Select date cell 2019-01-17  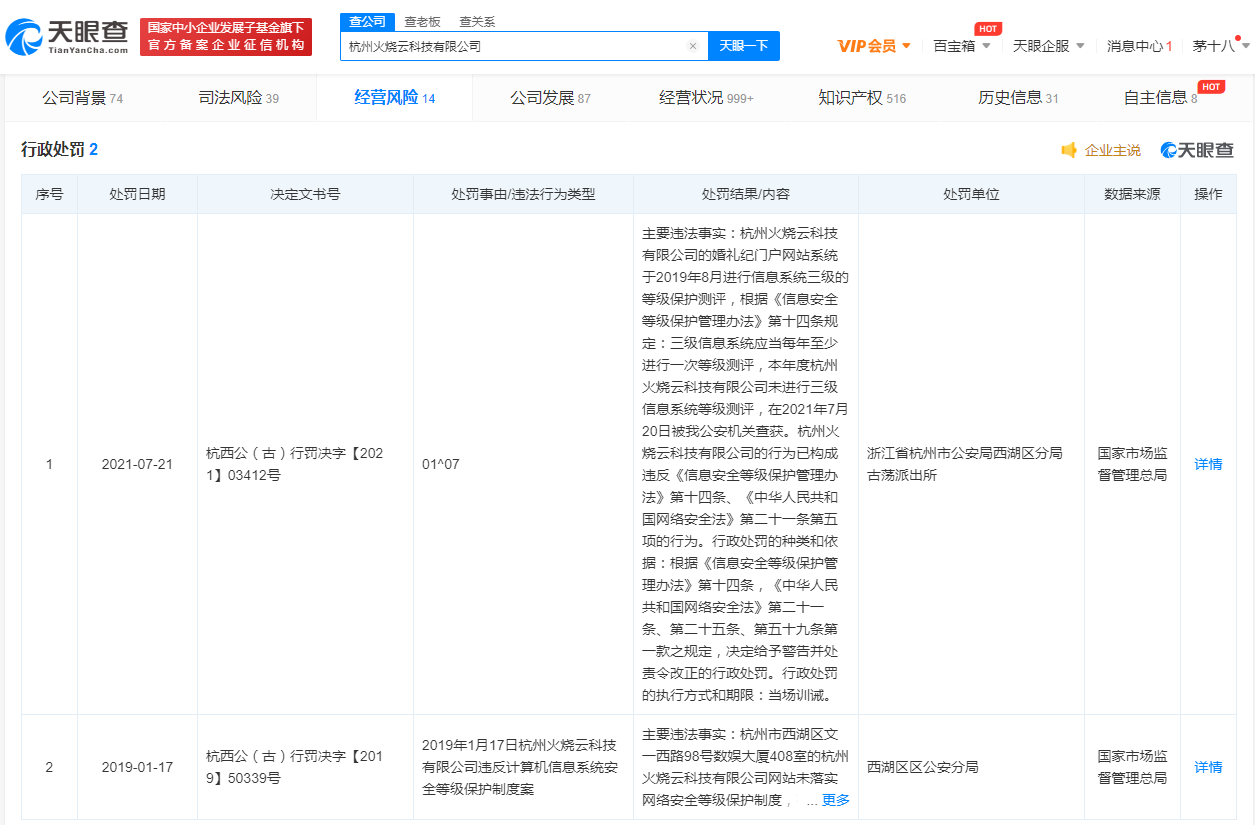137,767
